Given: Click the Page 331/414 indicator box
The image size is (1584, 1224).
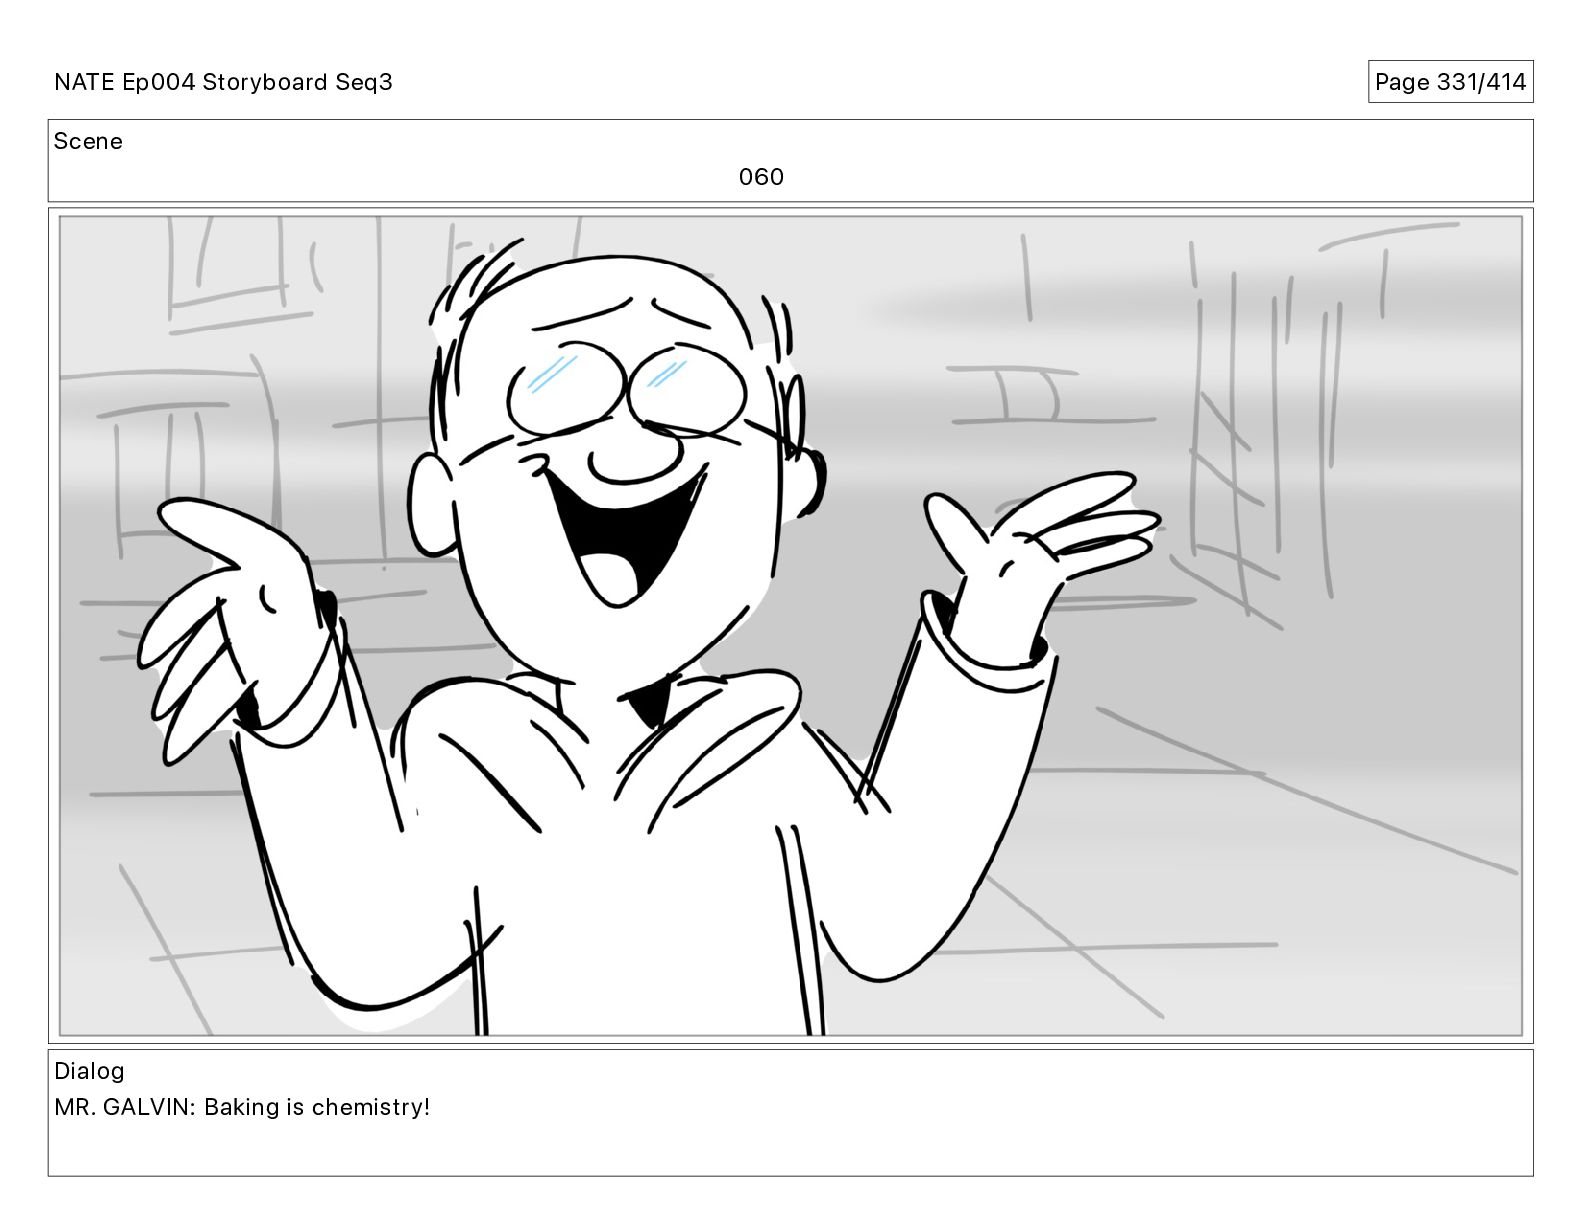Looking at the screenshot, I should pyautogui.click(x=1450, y=82).
